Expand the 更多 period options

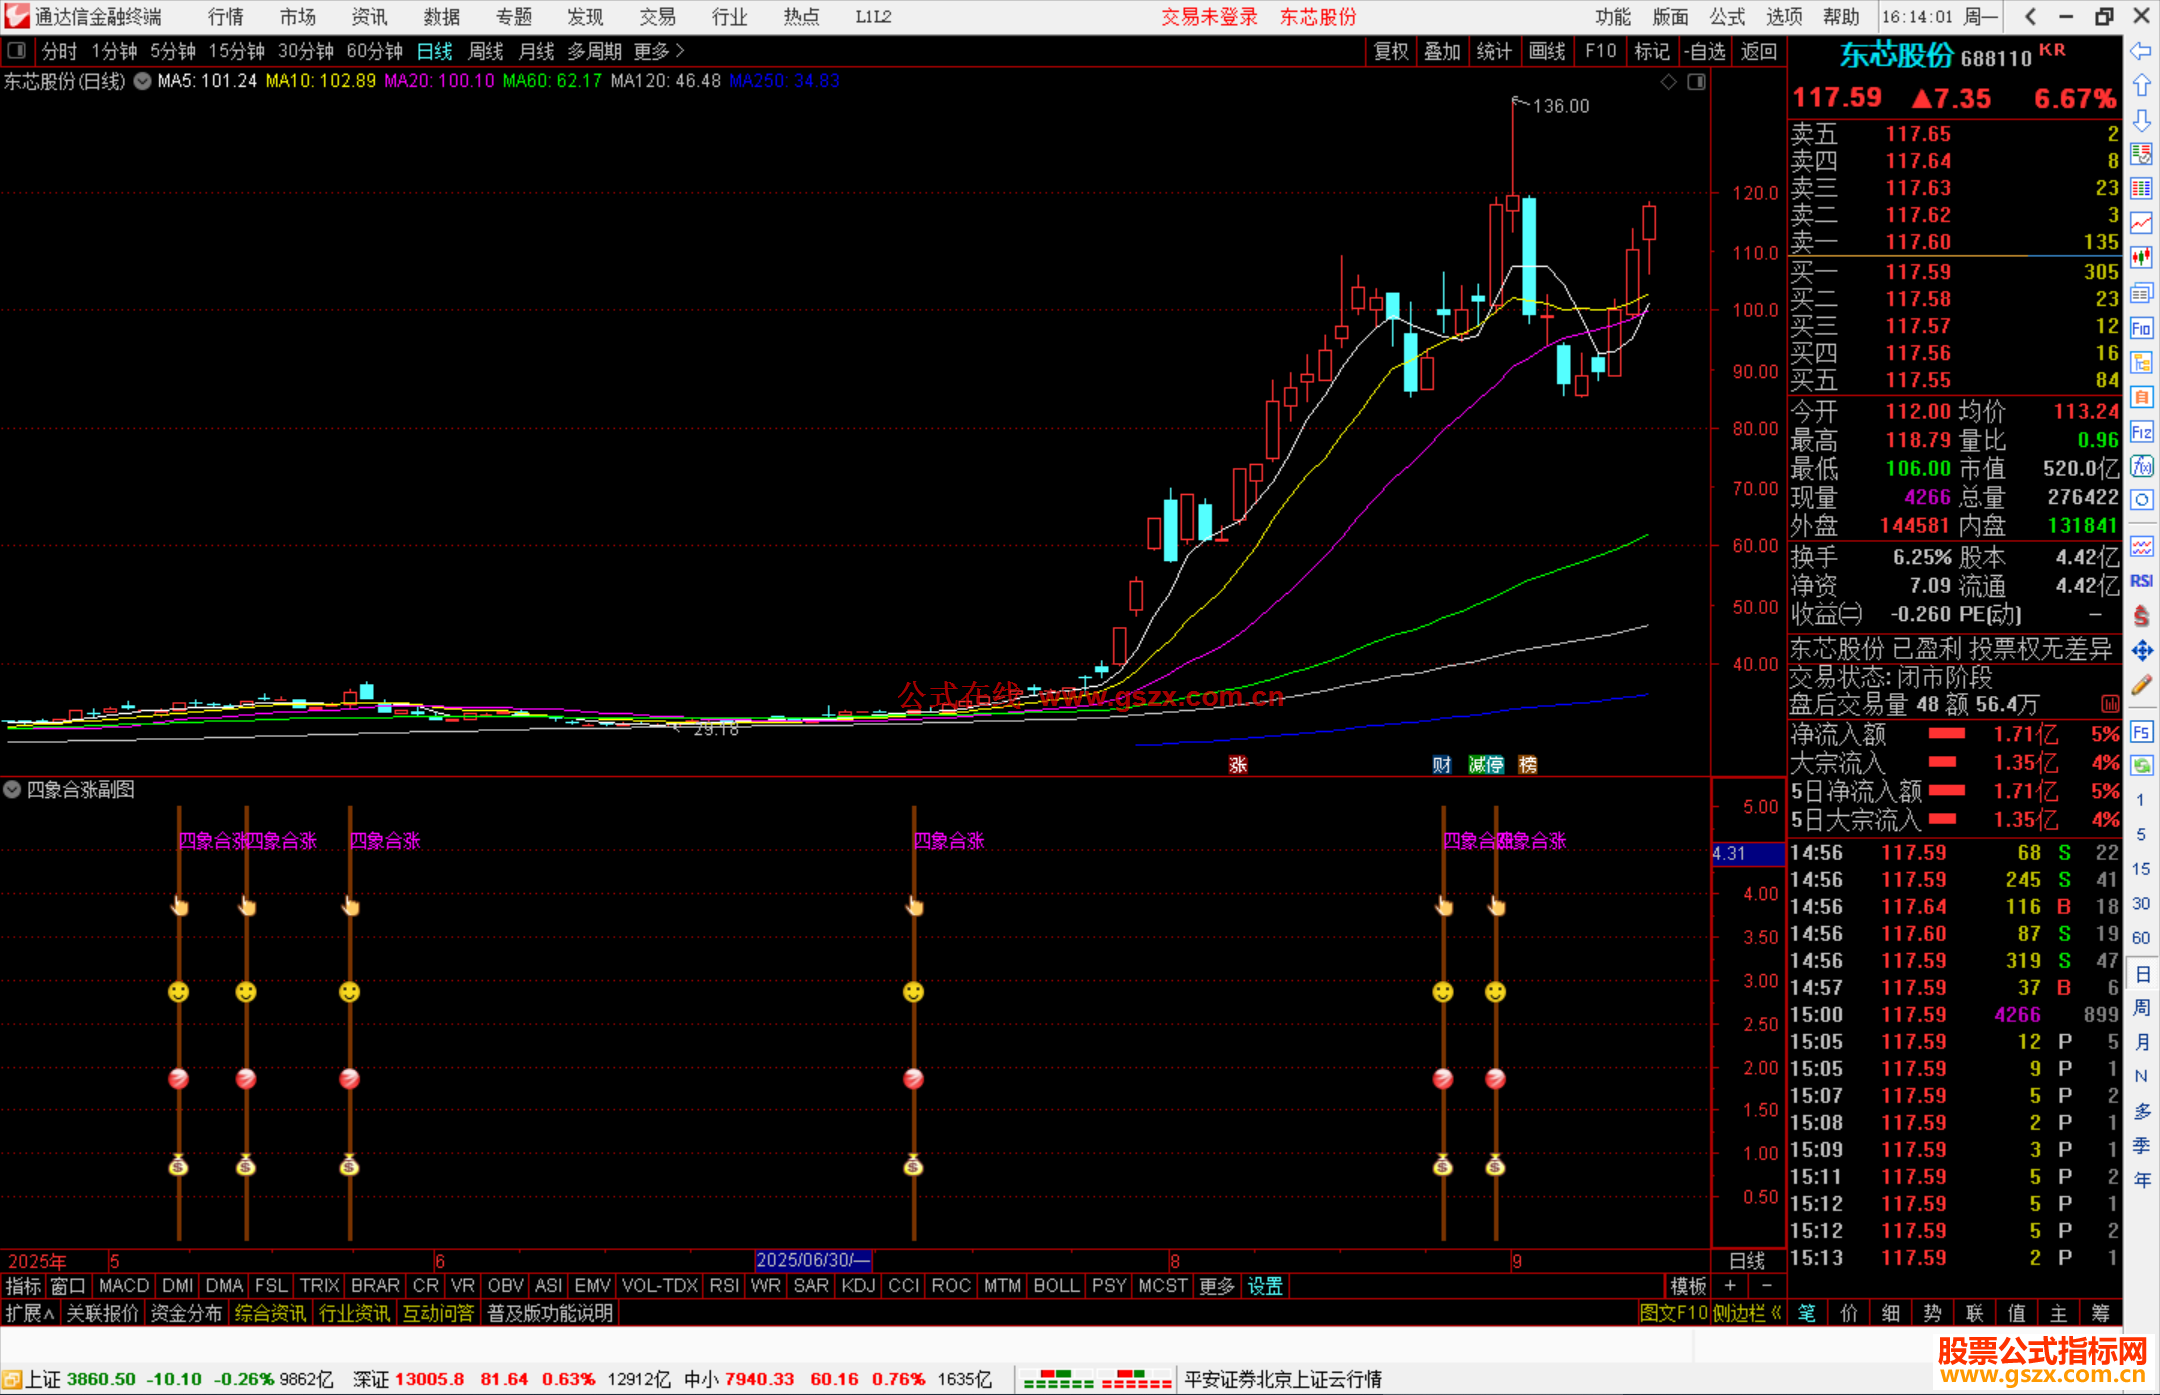click(x=659, y=51)
